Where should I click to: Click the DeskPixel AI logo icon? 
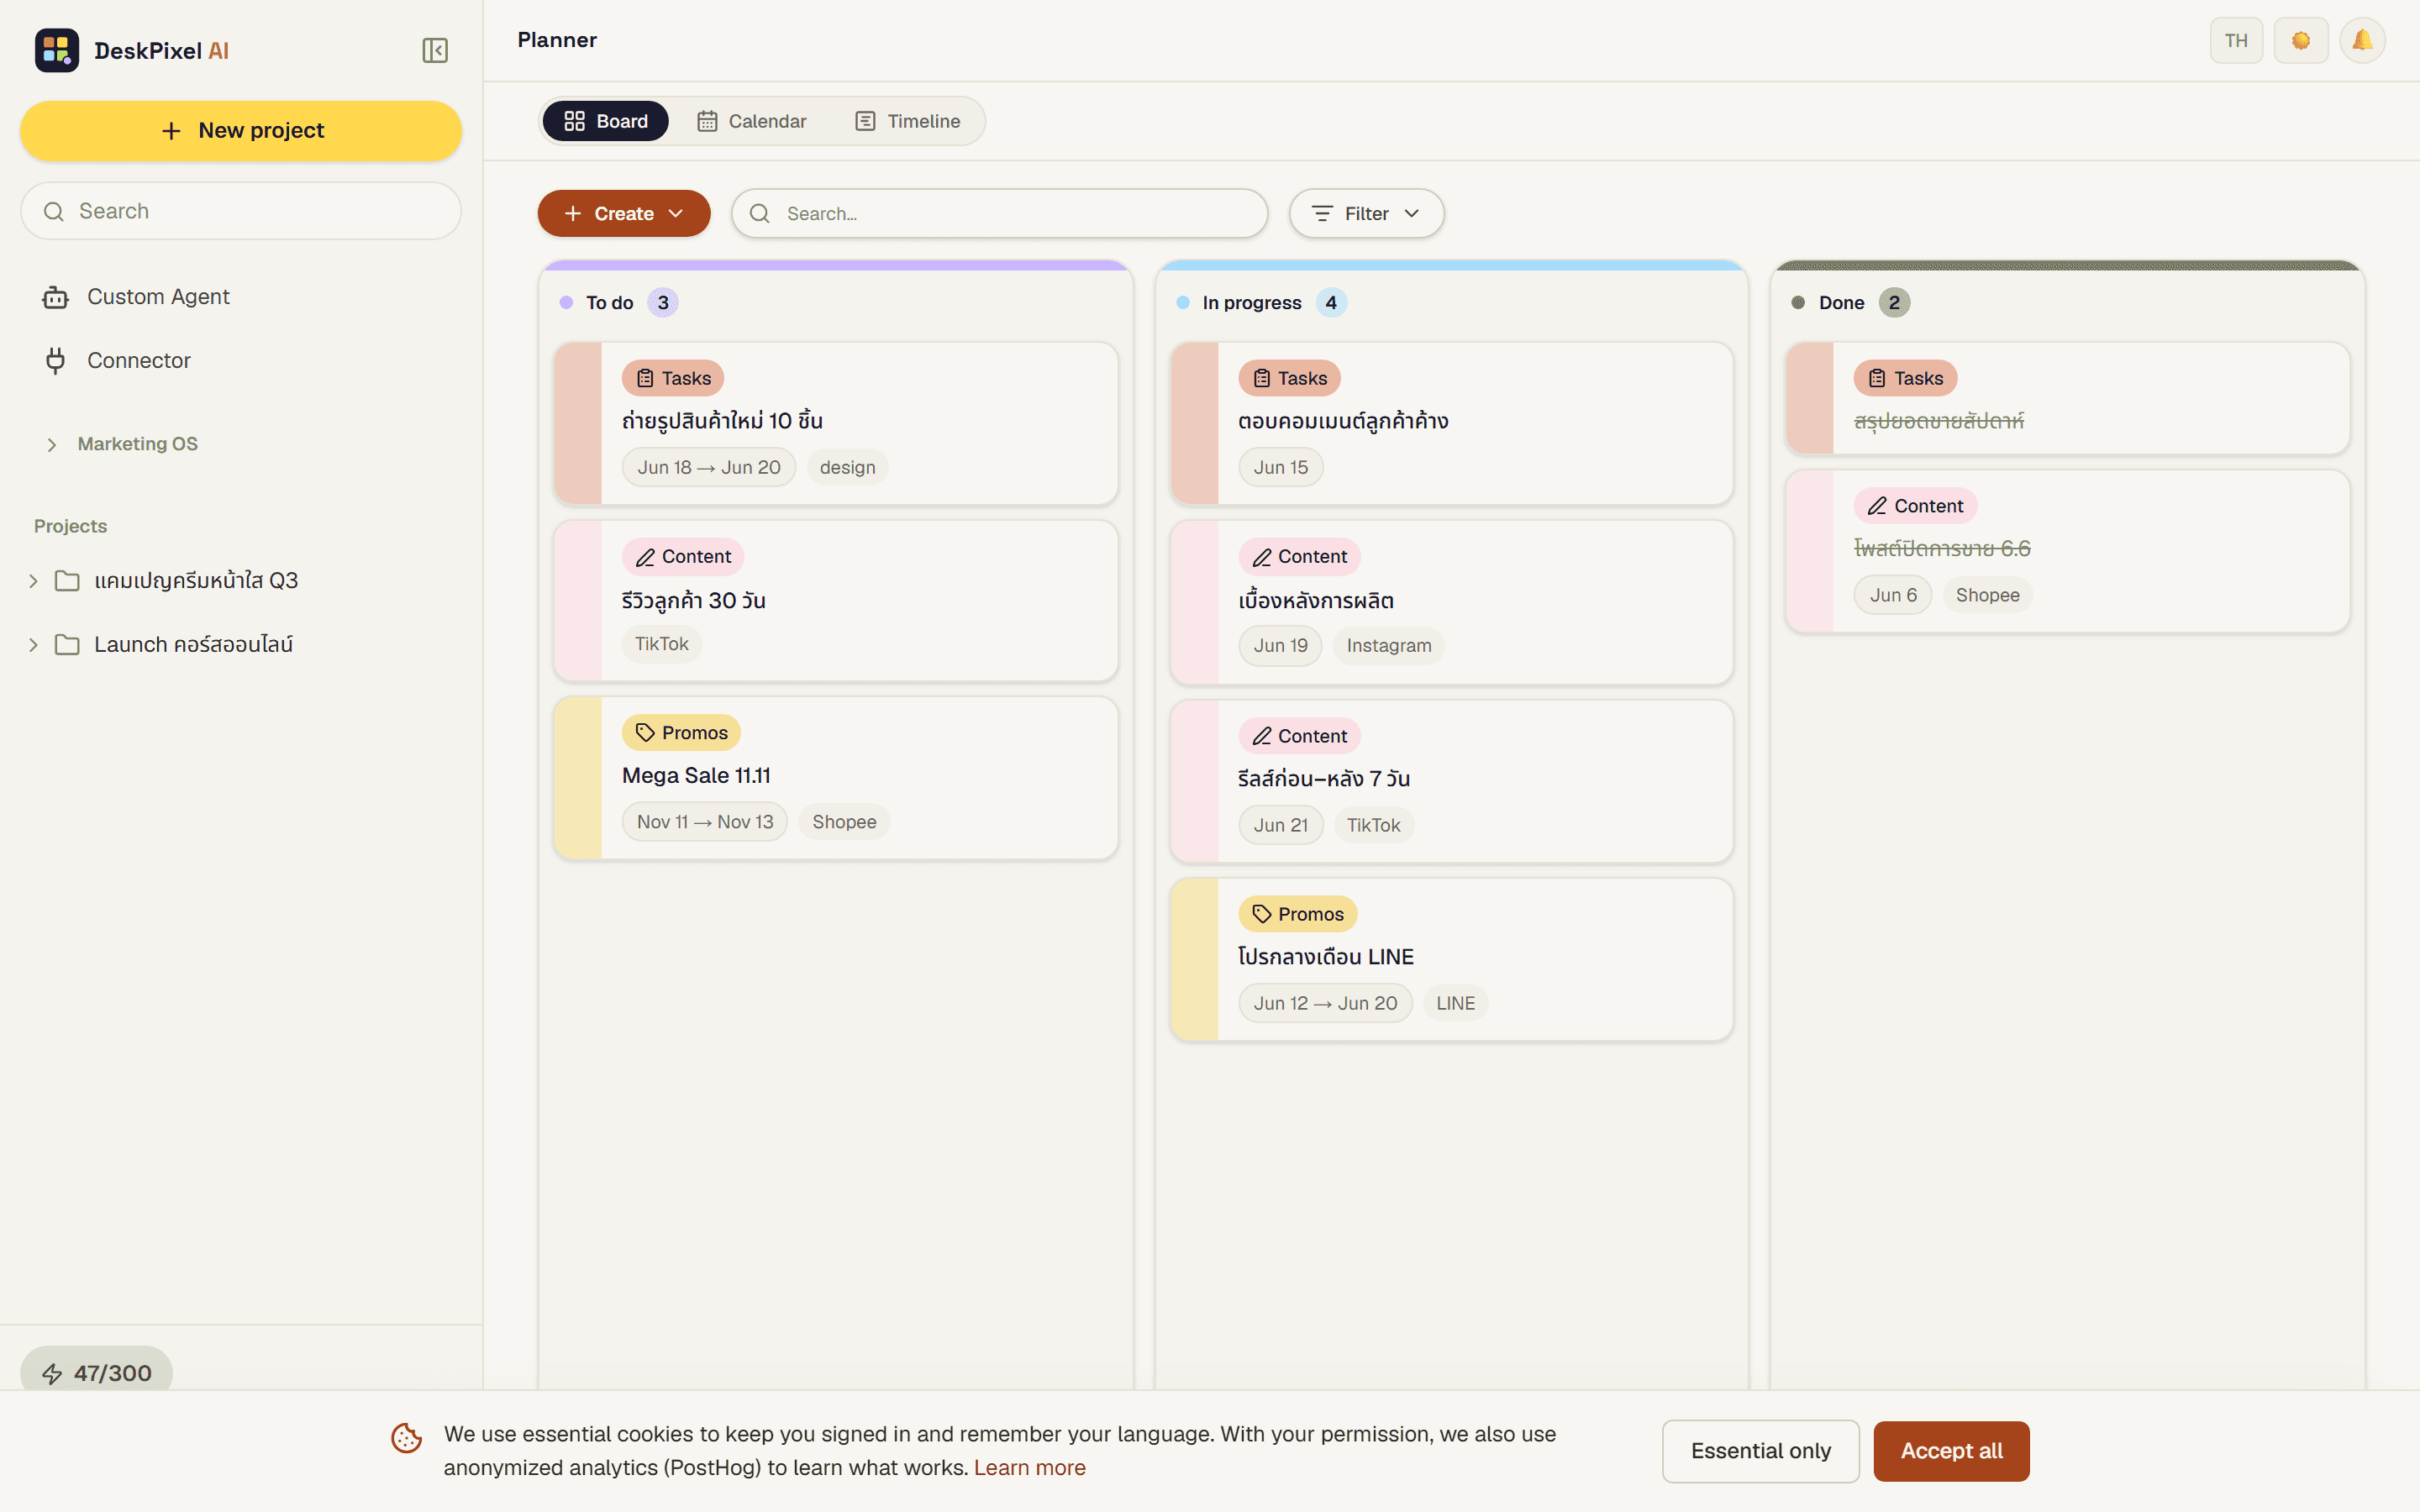(x=57, y=50)
